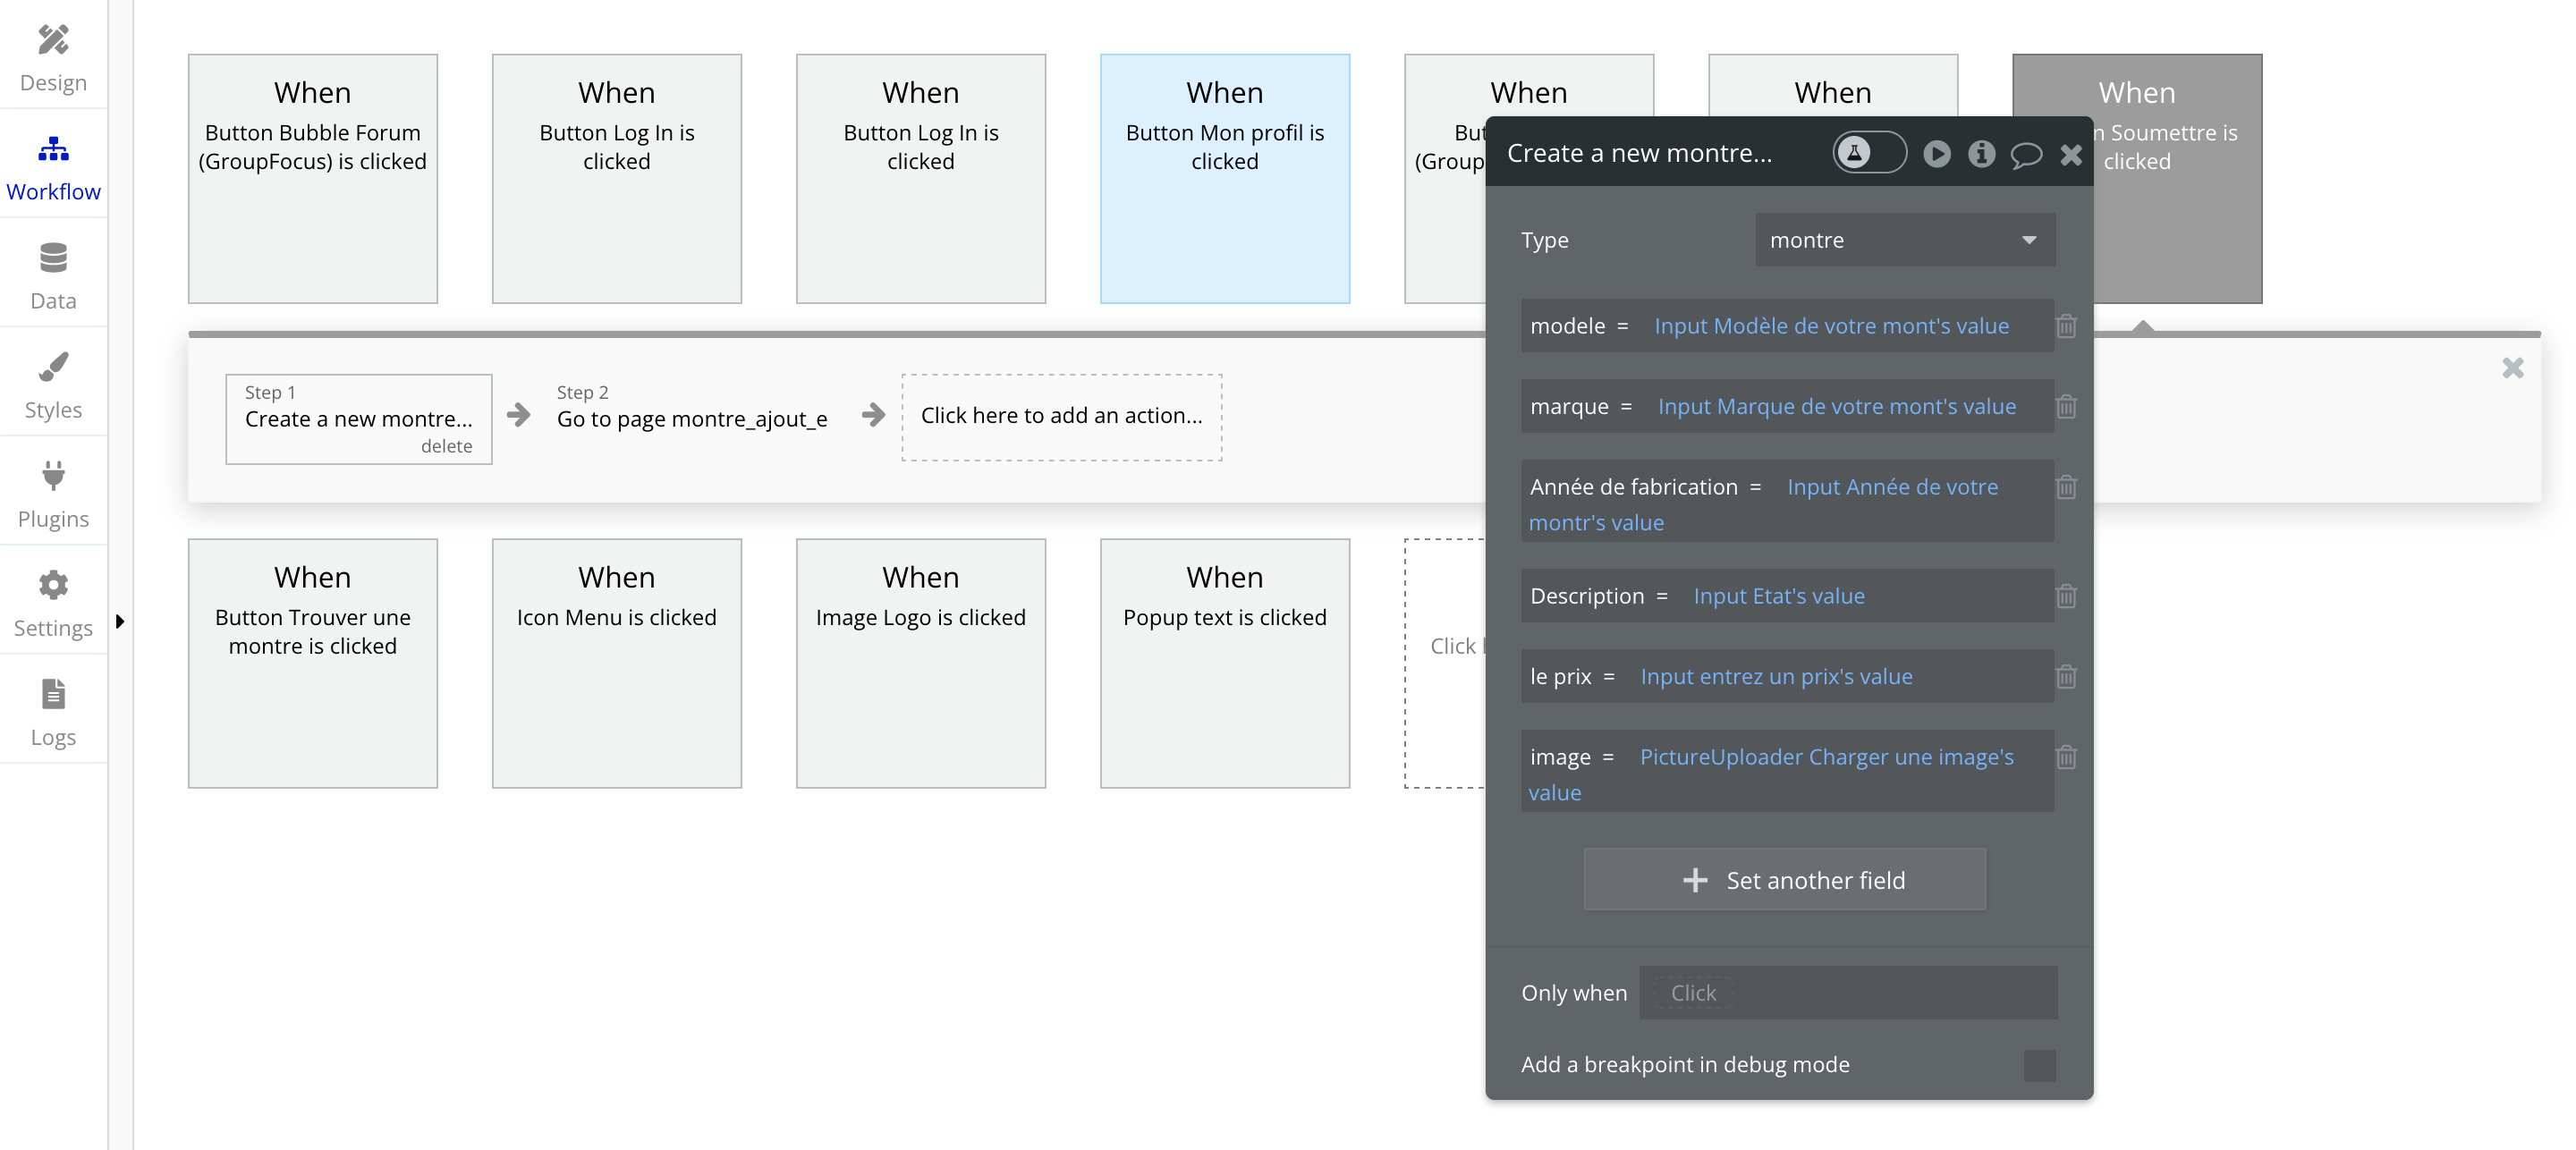
Task: Enable breakpoint in debug mode checkbox
Action: coord(2039,1065)
